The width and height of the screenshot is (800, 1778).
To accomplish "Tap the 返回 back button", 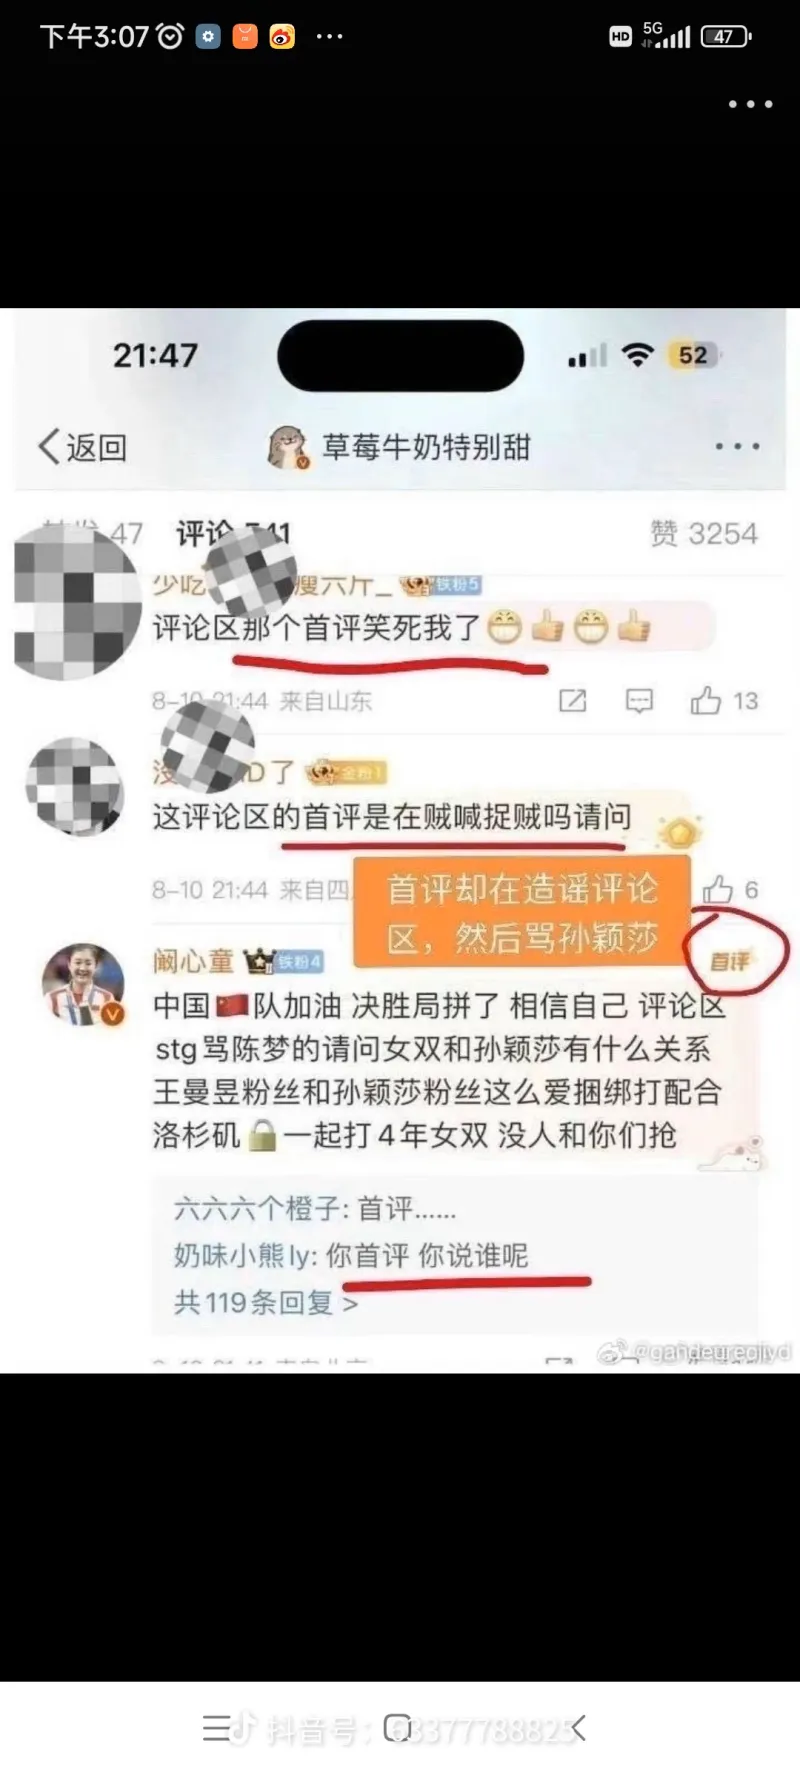I will pos(83,447).
